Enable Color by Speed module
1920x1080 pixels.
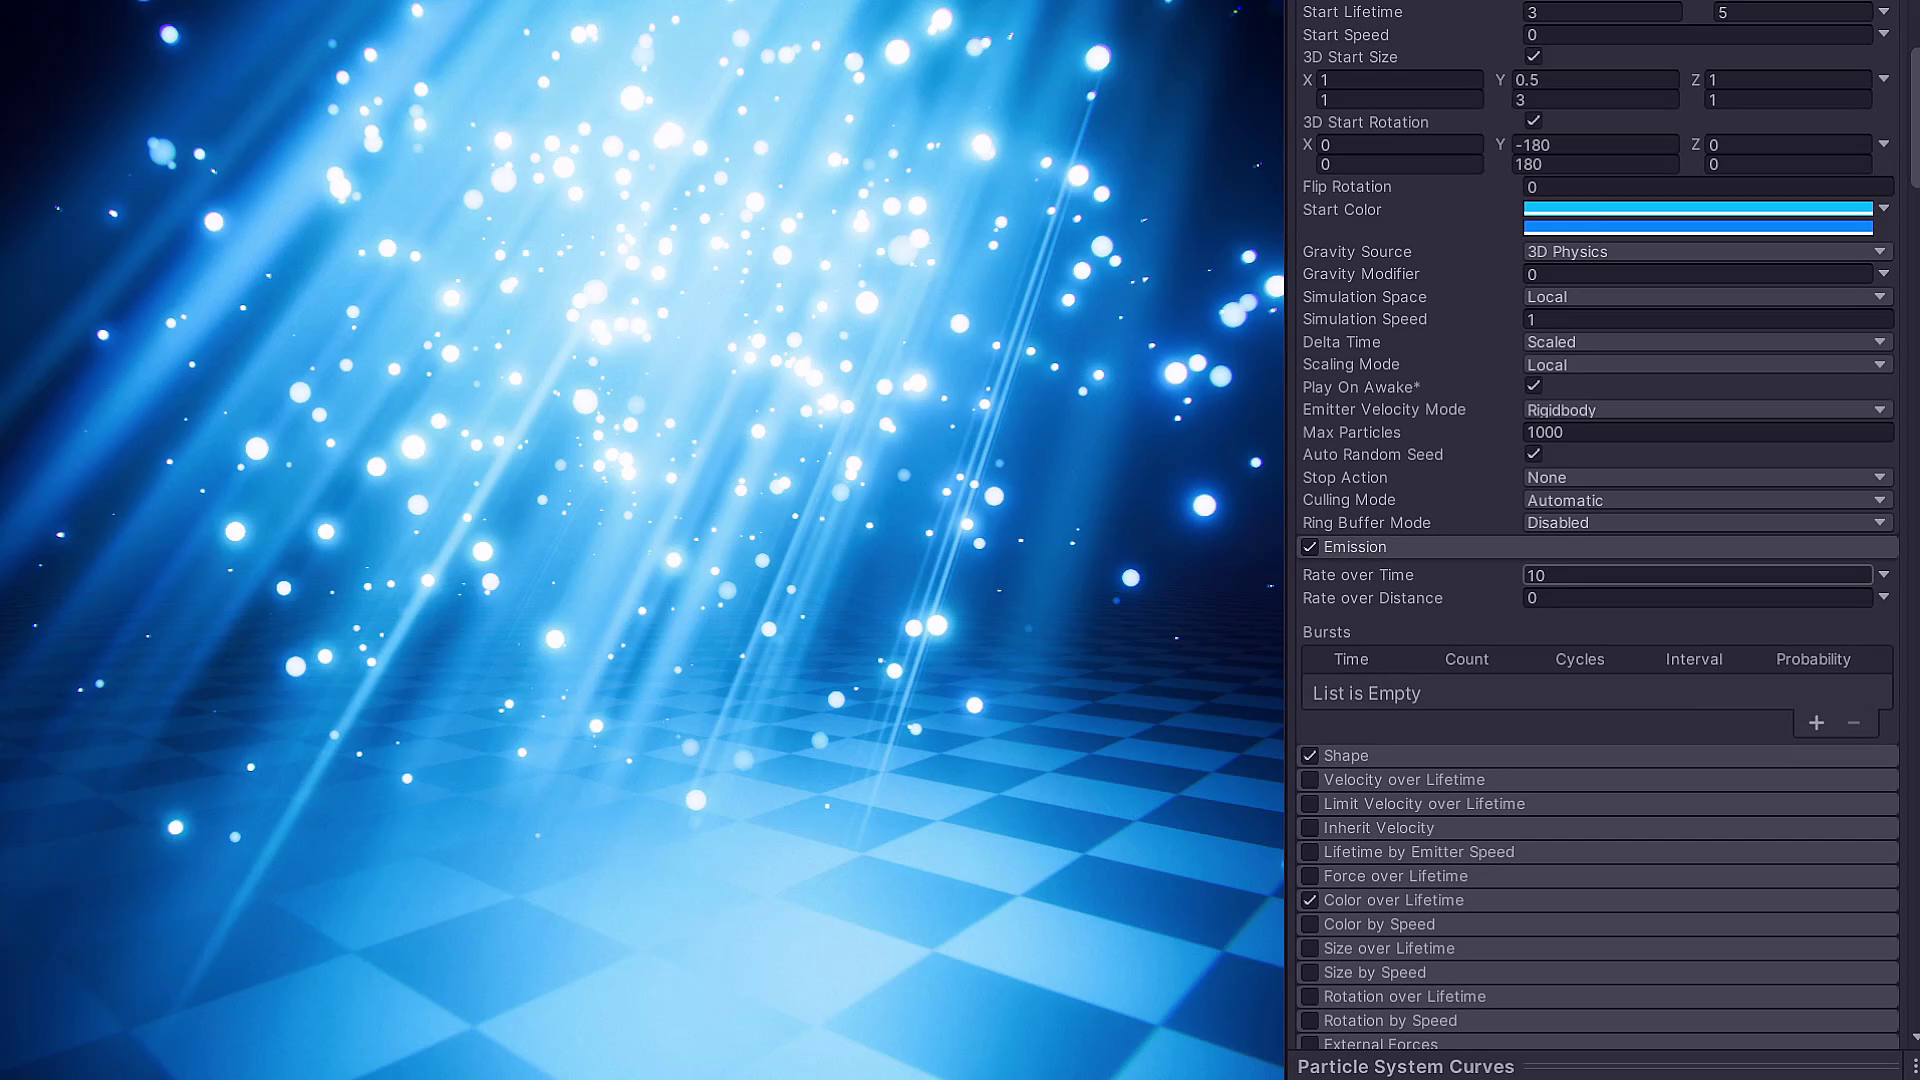[1309, 924]
